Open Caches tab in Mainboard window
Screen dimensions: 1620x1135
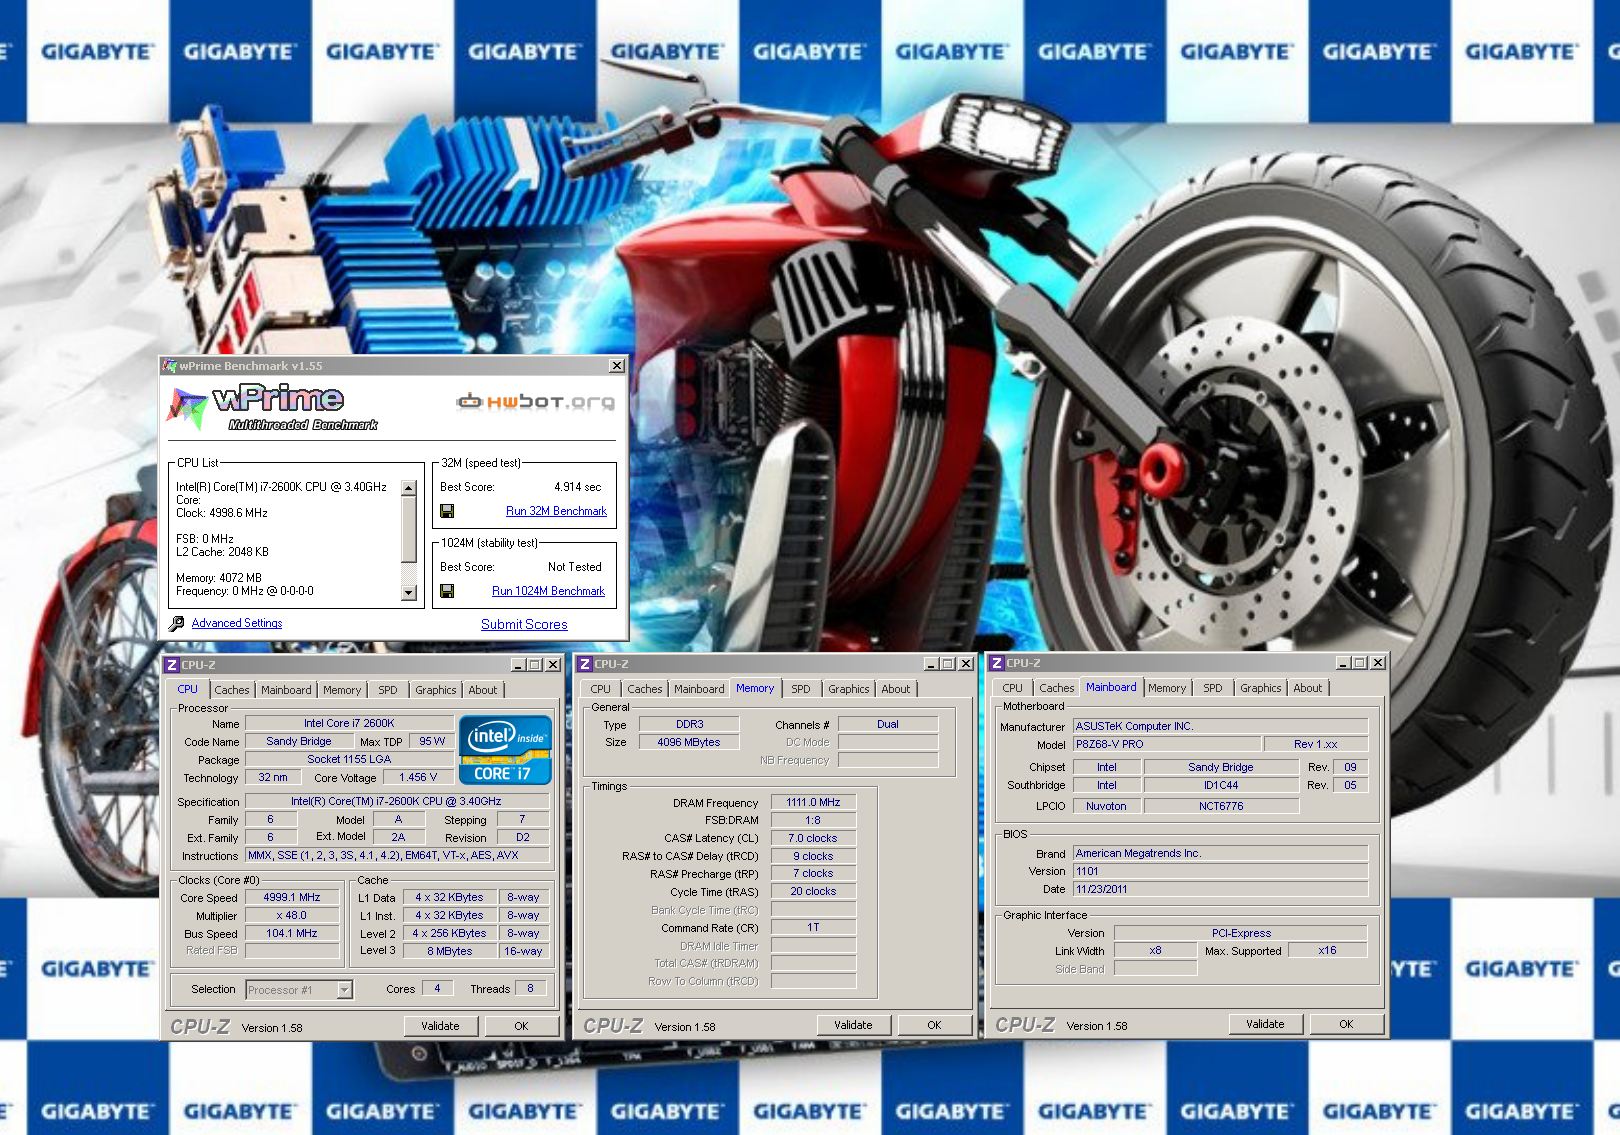1057,688
